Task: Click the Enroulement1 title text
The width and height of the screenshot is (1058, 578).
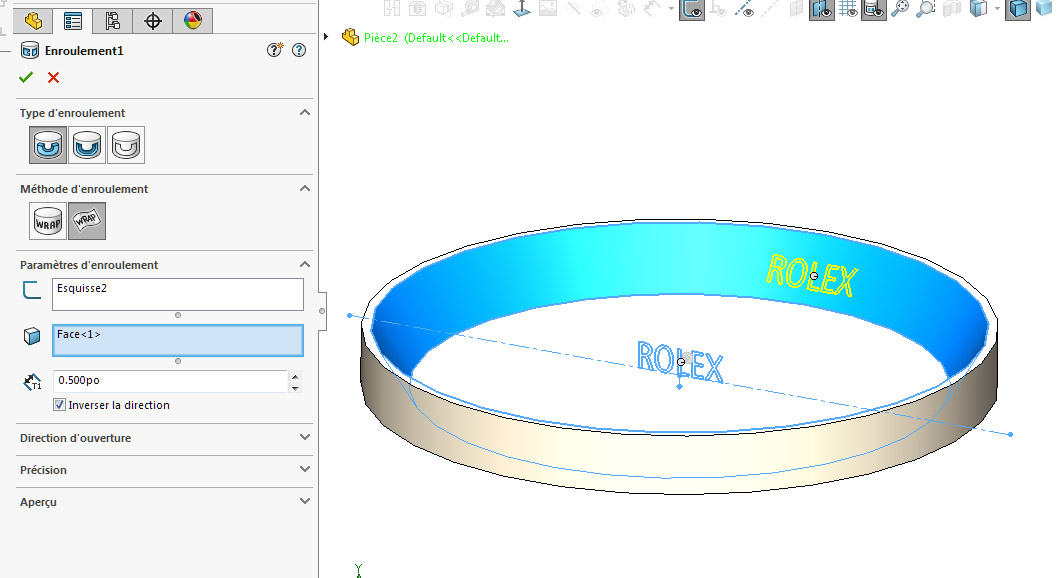Action: point(84,51)
